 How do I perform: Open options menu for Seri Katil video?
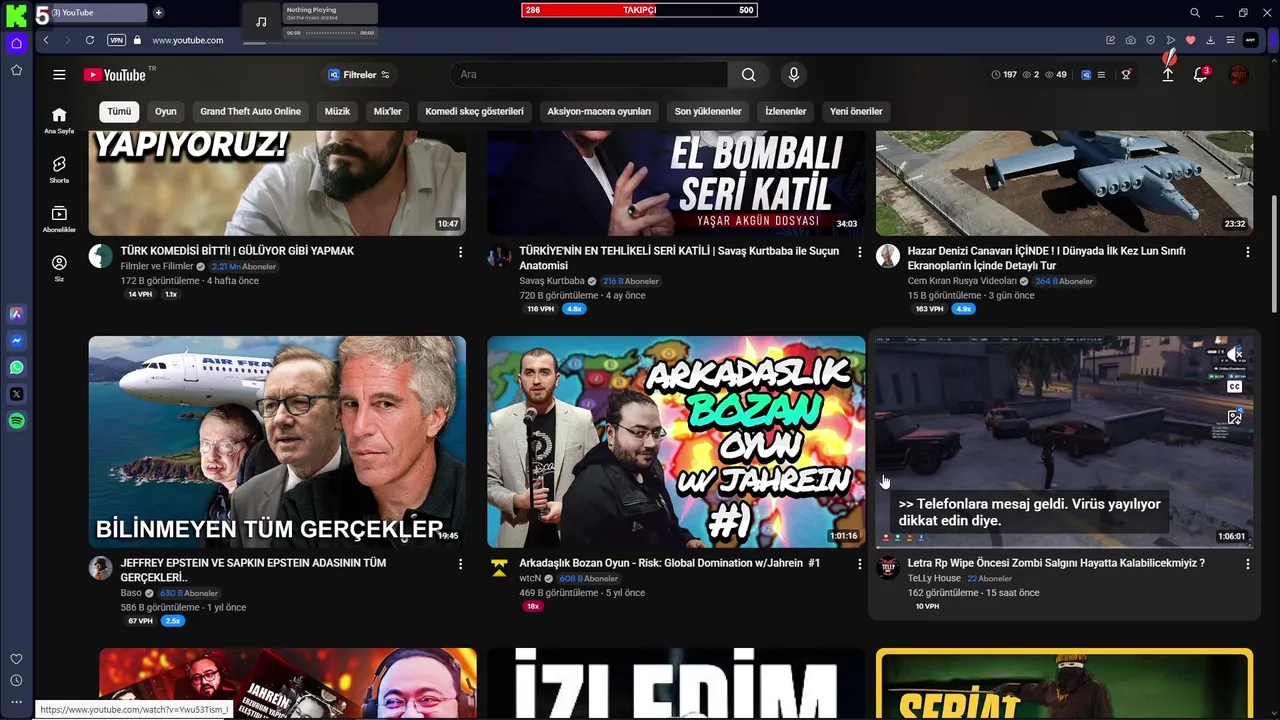coord(859,252)
